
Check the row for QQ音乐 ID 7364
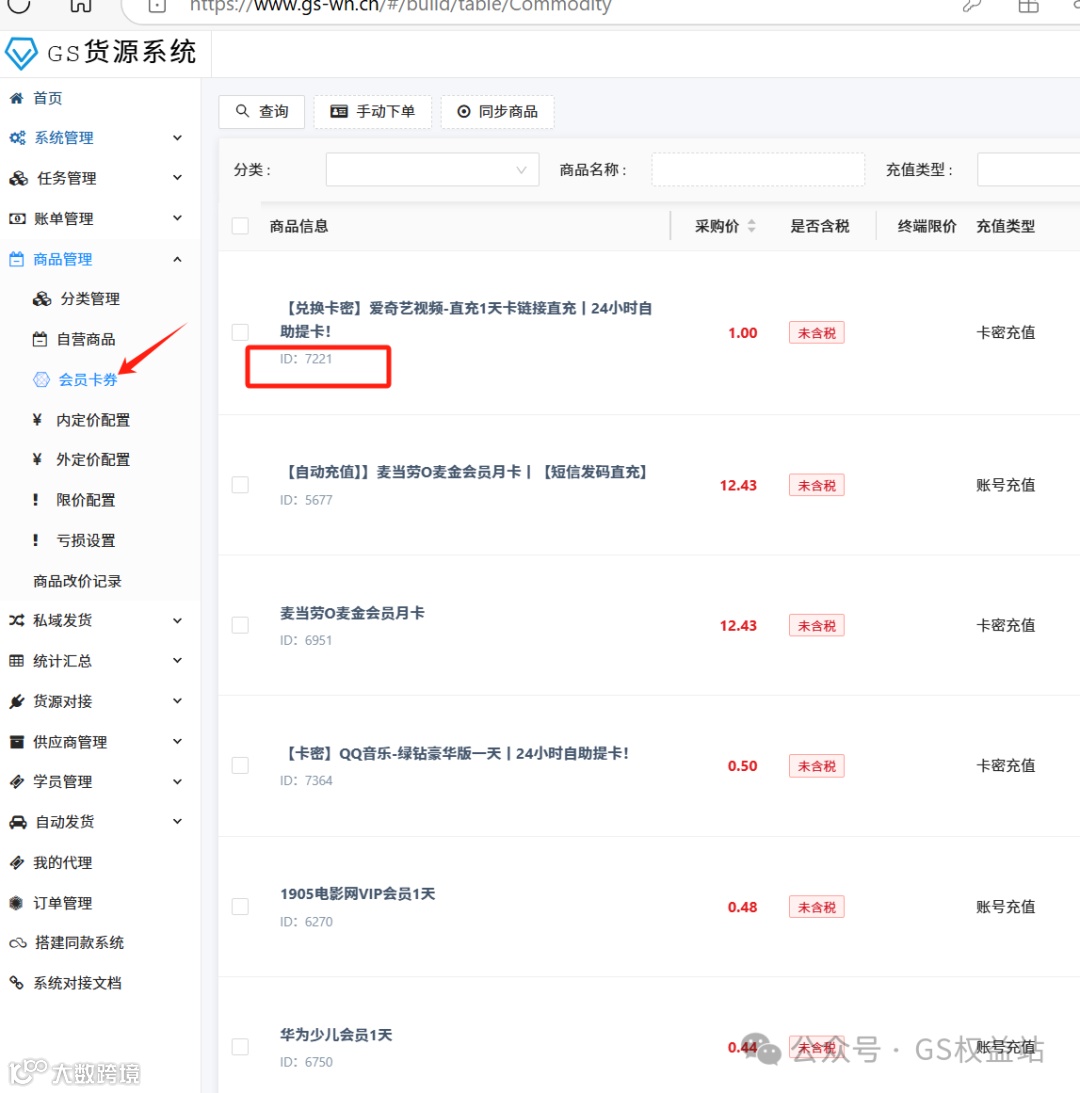[x=240, y=765]
